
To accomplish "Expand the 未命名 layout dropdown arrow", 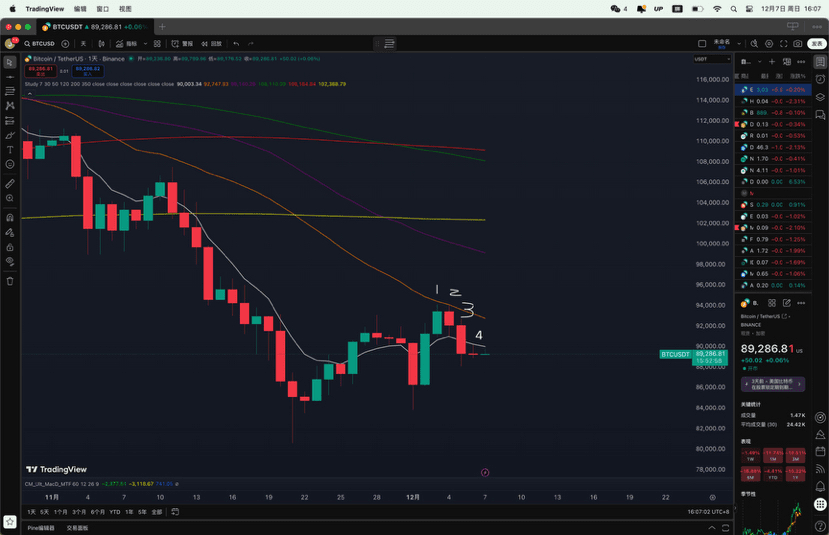I will (x=739, y=44).
